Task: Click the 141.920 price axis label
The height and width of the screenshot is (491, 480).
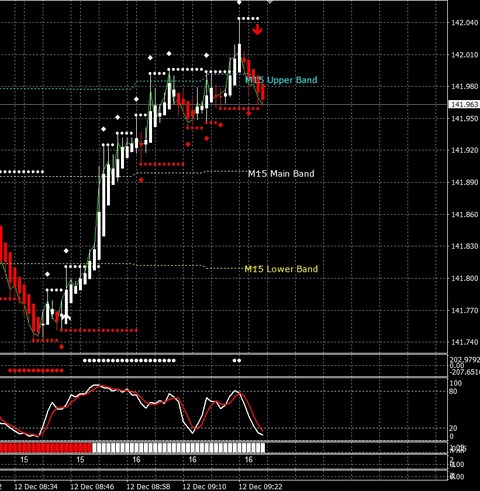Action: point(465,150)
